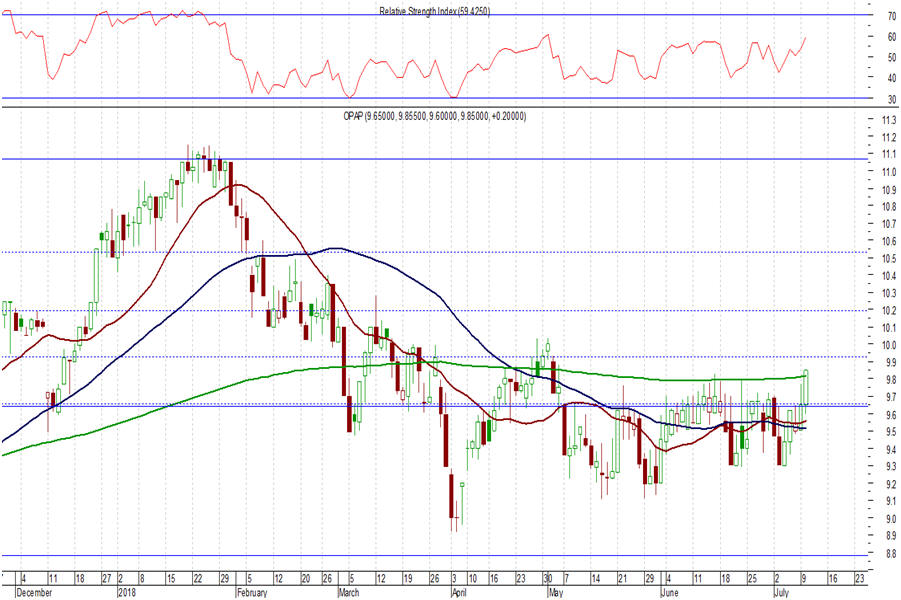Select the 50 level on RSI axis
This screenshot has width=901, height=600.
(x=892, y=57)
